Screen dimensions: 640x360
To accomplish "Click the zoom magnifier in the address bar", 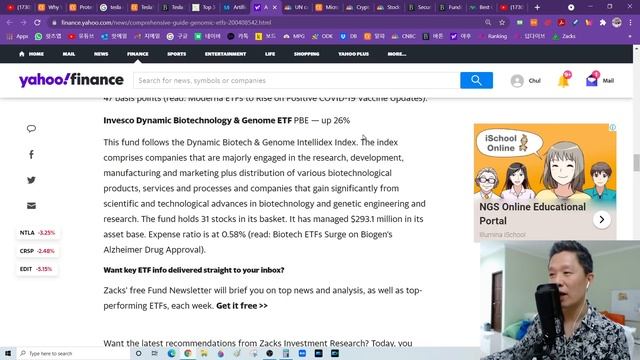I will (488, 22).
